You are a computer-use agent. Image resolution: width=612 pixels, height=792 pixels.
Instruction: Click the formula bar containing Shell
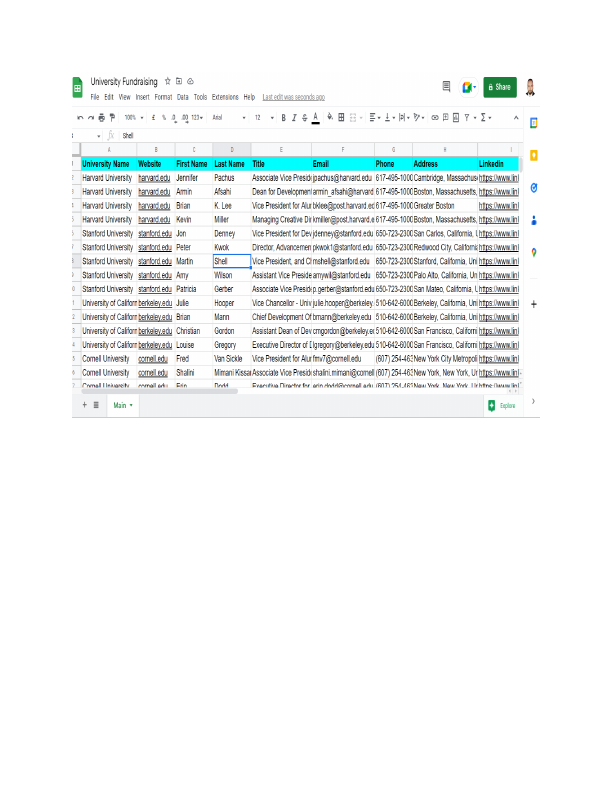pos(321,136)
